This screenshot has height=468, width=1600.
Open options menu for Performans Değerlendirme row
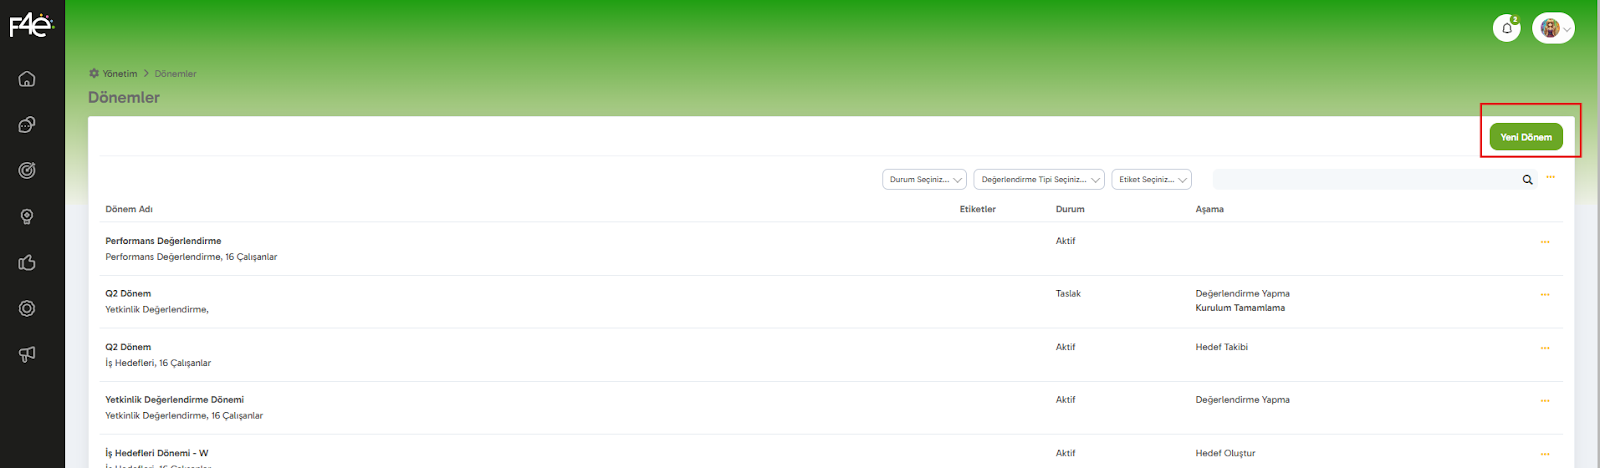coord(1545,242)
